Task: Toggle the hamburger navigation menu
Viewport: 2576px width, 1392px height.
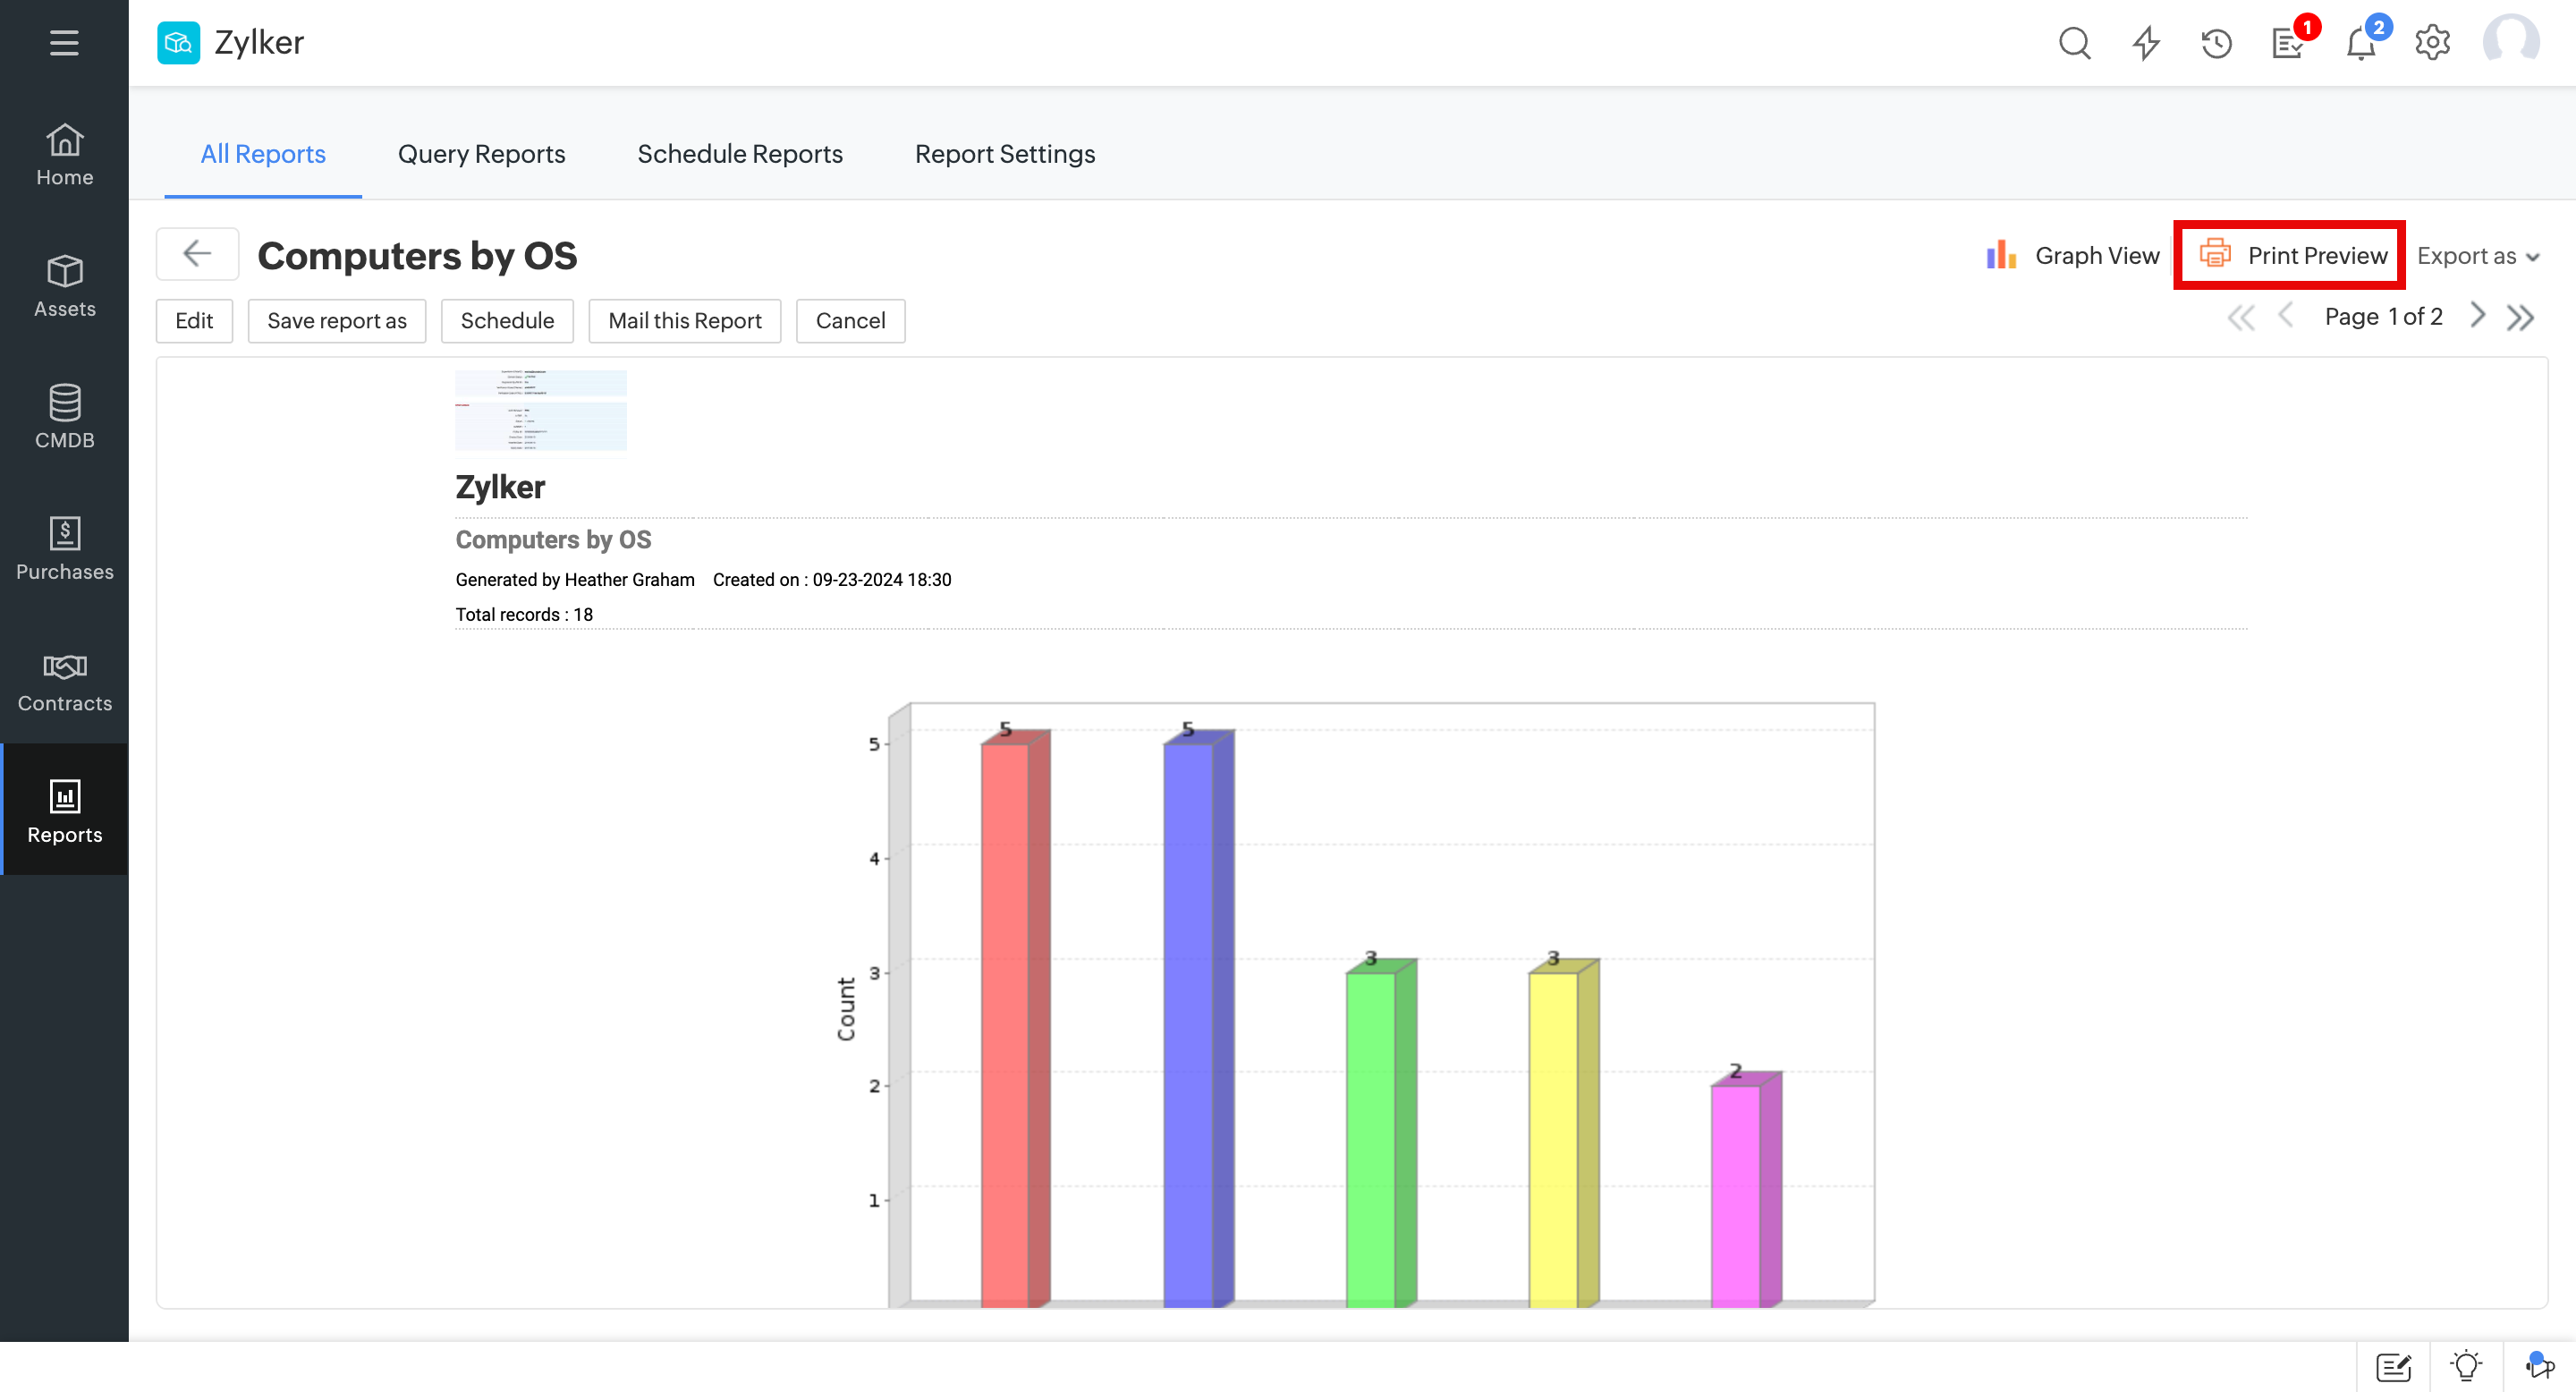Action: [64, 43]
